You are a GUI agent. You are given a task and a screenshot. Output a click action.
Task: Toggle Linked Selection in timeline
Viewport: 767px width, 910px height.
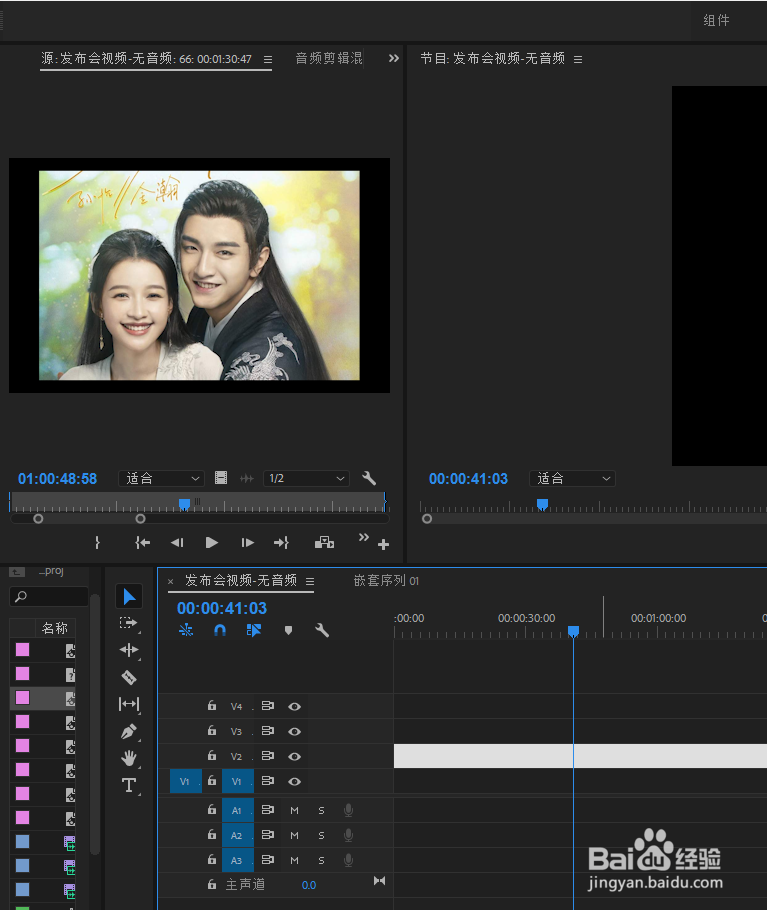click(254, 630)
